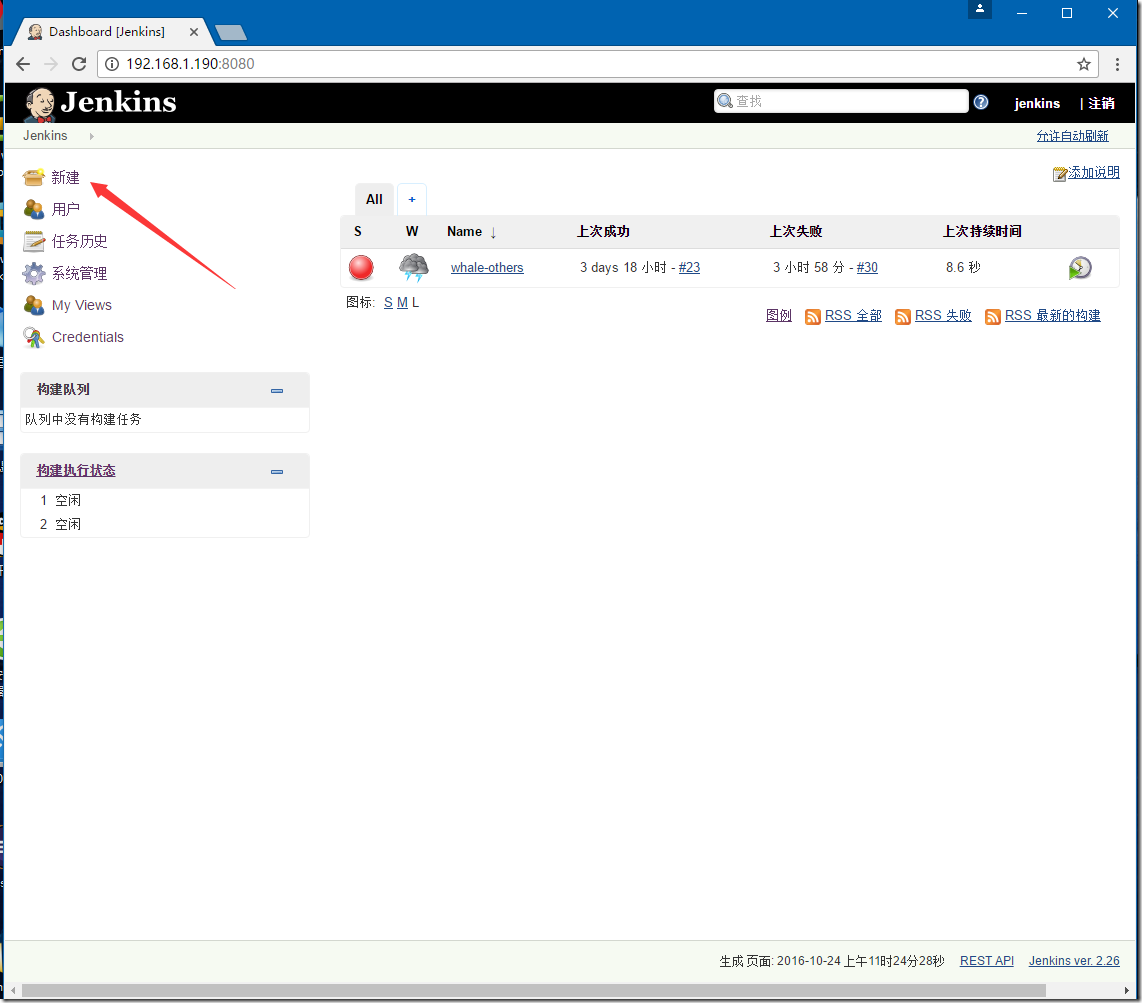The image size is (1142, 1003).
Task: Click the horizontal scrollbar at bottom
Action: [534, 991]
